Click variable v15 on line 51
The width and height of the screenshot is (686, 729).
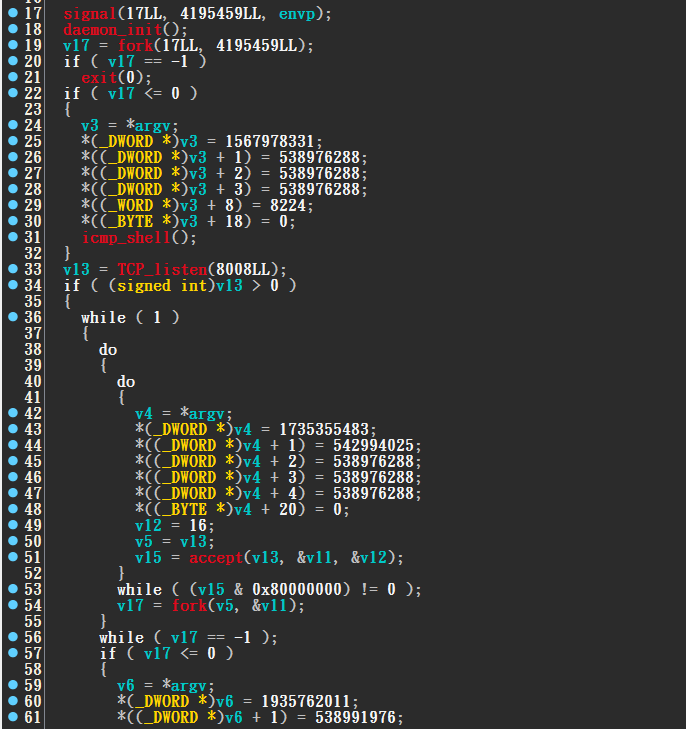(148, 557)
